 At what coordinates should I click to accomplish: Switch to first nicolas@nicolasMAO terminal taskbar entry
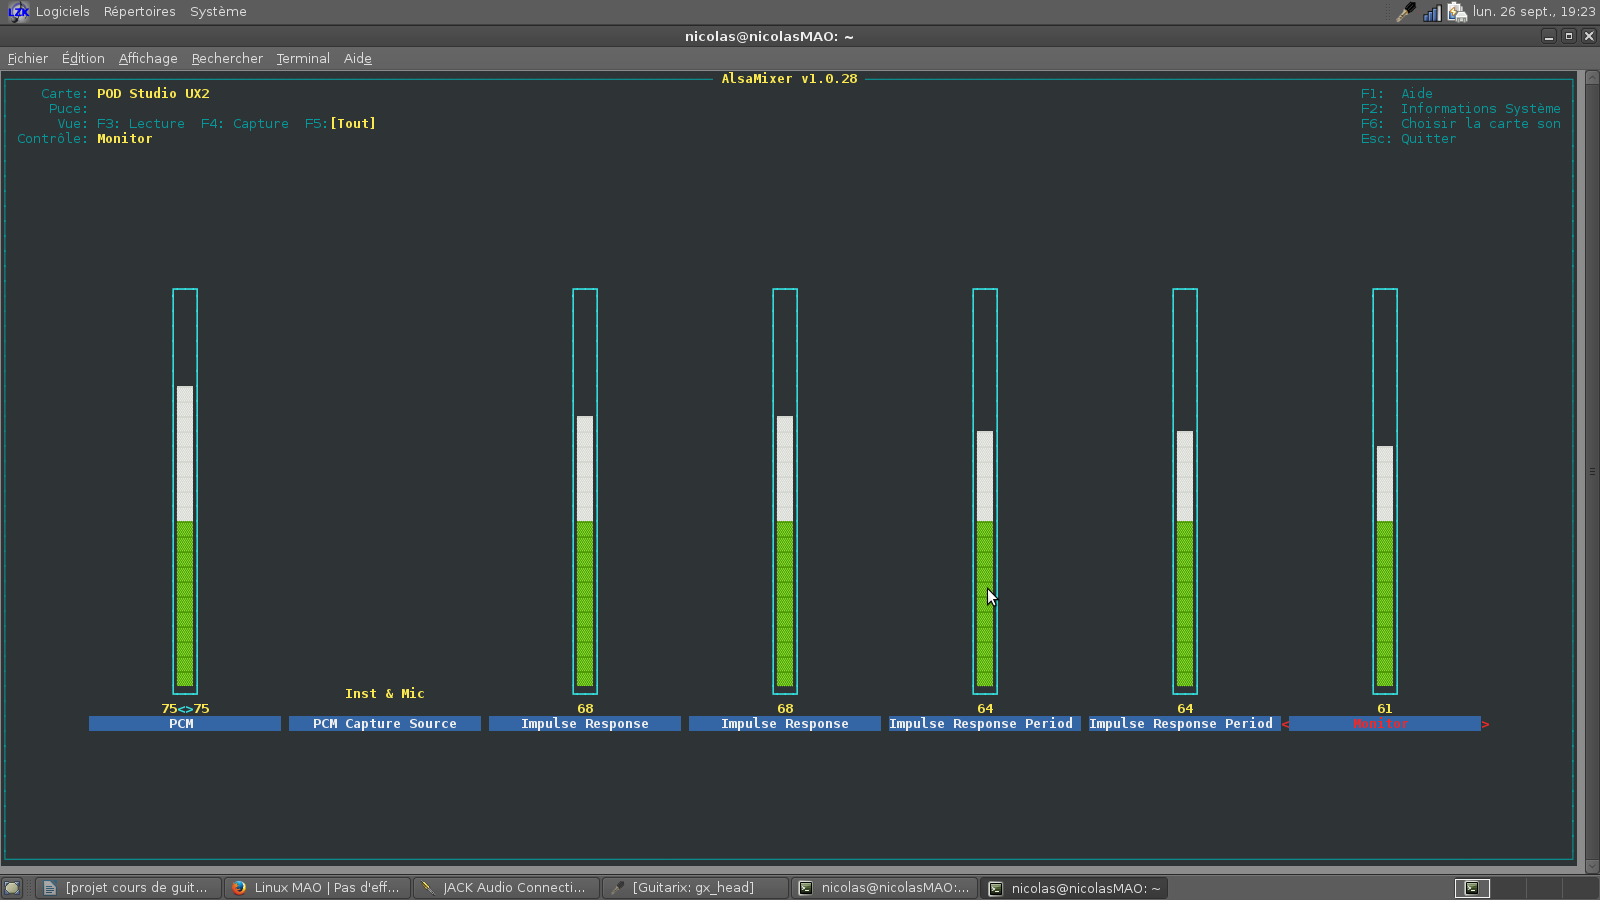884,888
